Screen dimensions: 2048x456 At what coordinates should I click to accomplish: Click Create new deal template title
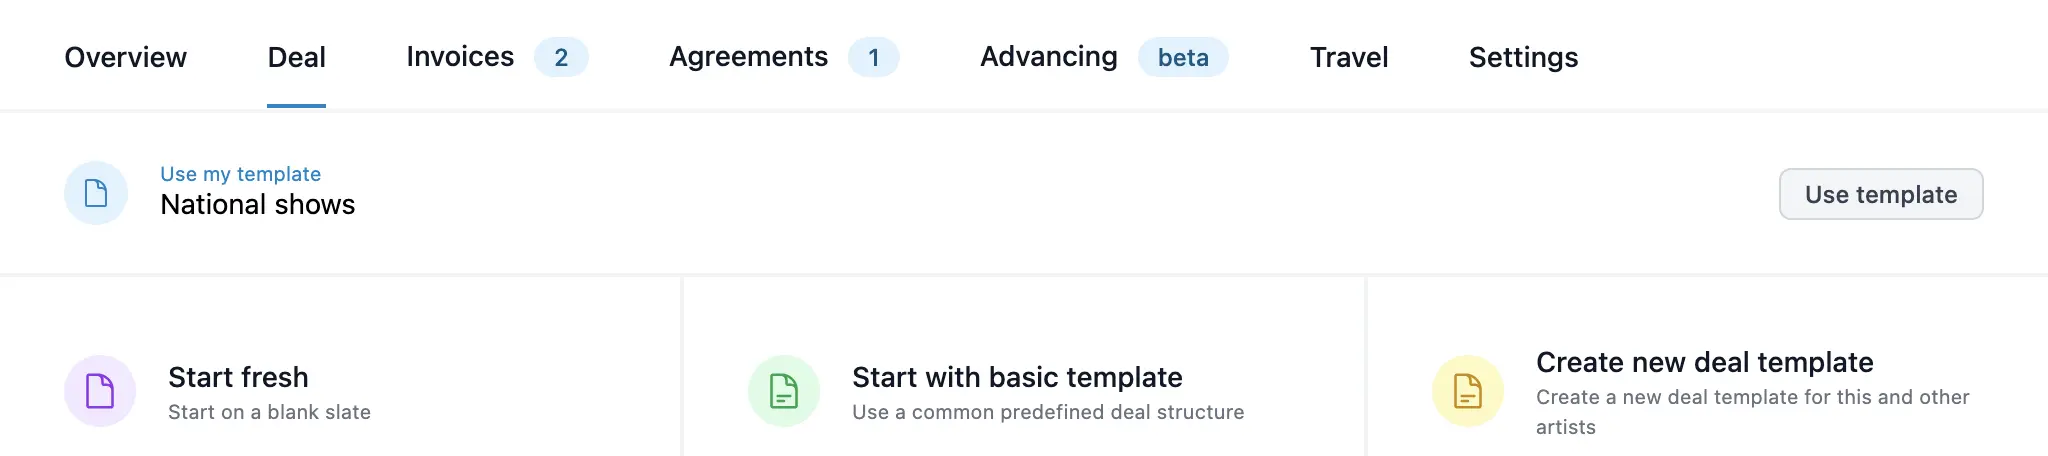pyautogui.click(x=1704, y=362)
